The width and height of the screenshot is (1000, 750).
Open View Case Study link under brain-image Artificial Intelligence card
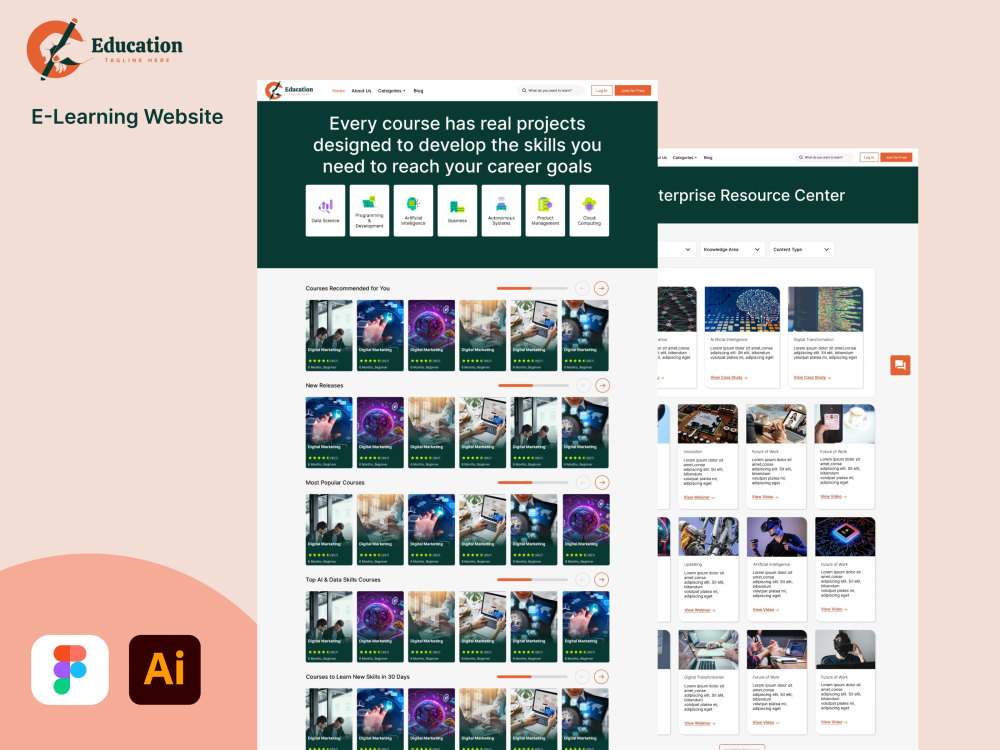click(728, 378)
